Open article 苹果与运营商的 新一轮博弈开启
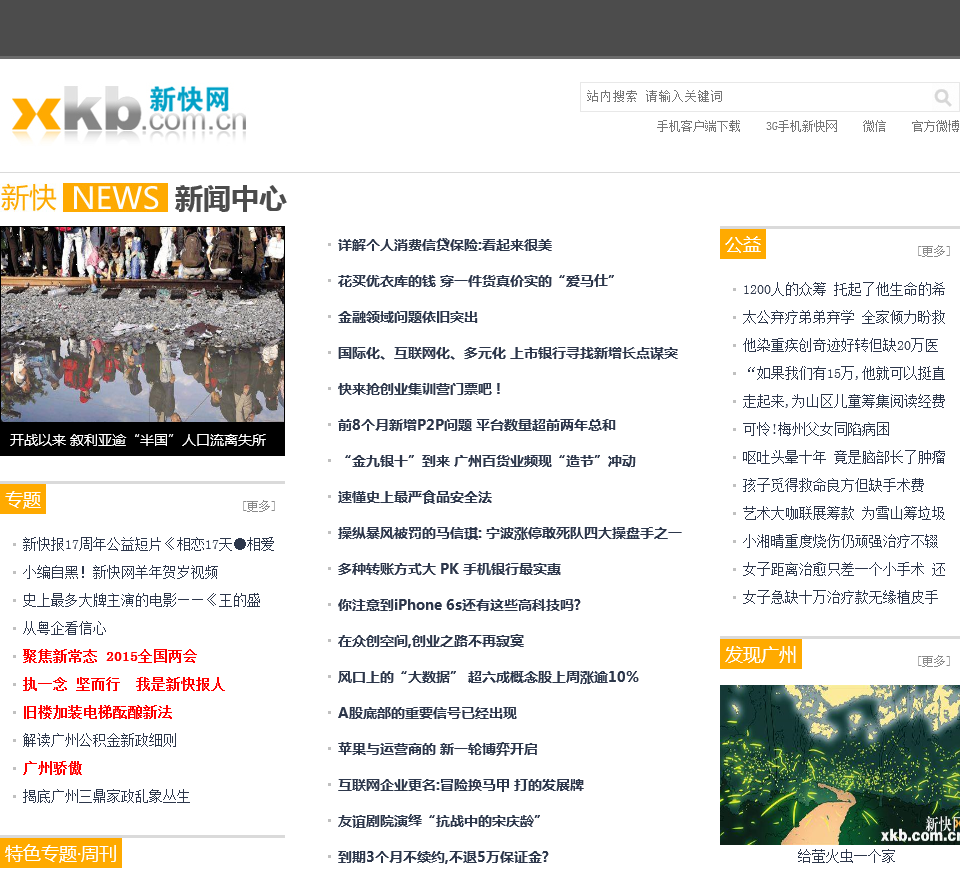This screenshot has height=873, width=960. click(437, 749)
